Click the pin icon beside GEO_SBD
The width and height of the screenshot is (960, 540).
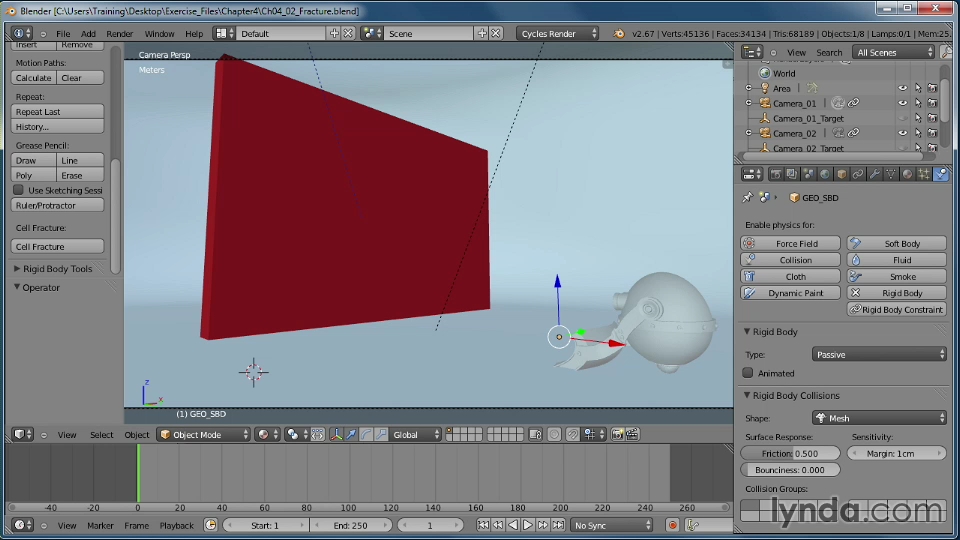pos(748,197)
